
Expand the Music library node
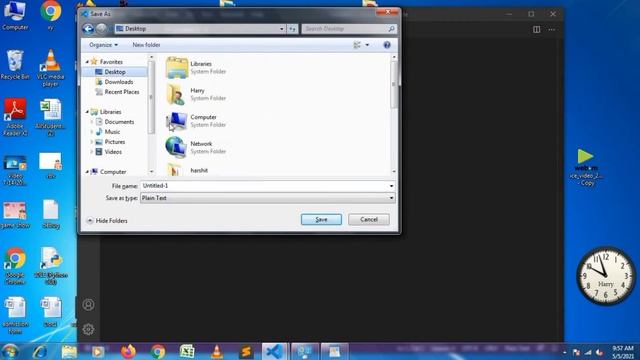(x=92, y=132)
